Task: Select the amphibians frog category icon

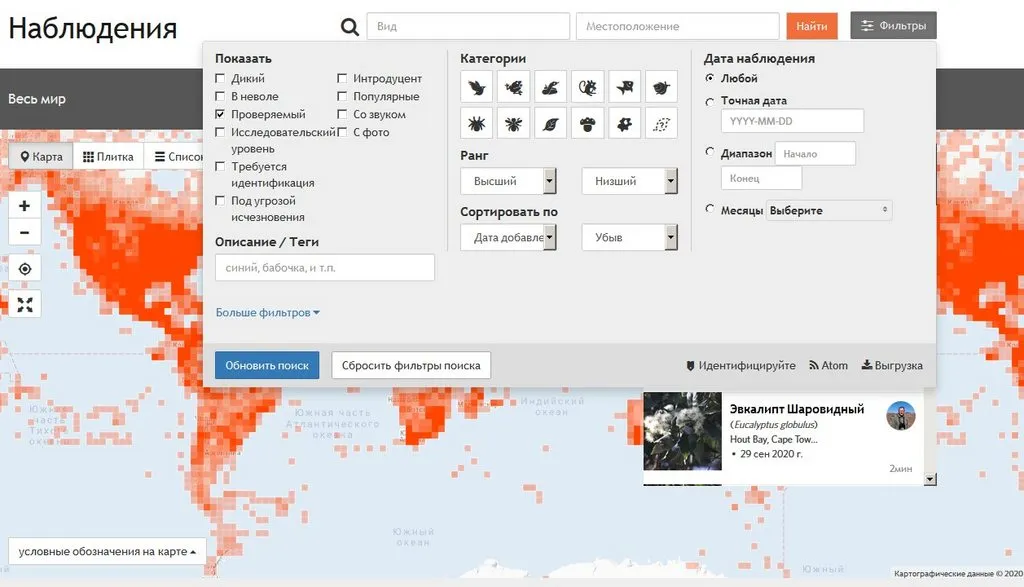Action: 514,87
